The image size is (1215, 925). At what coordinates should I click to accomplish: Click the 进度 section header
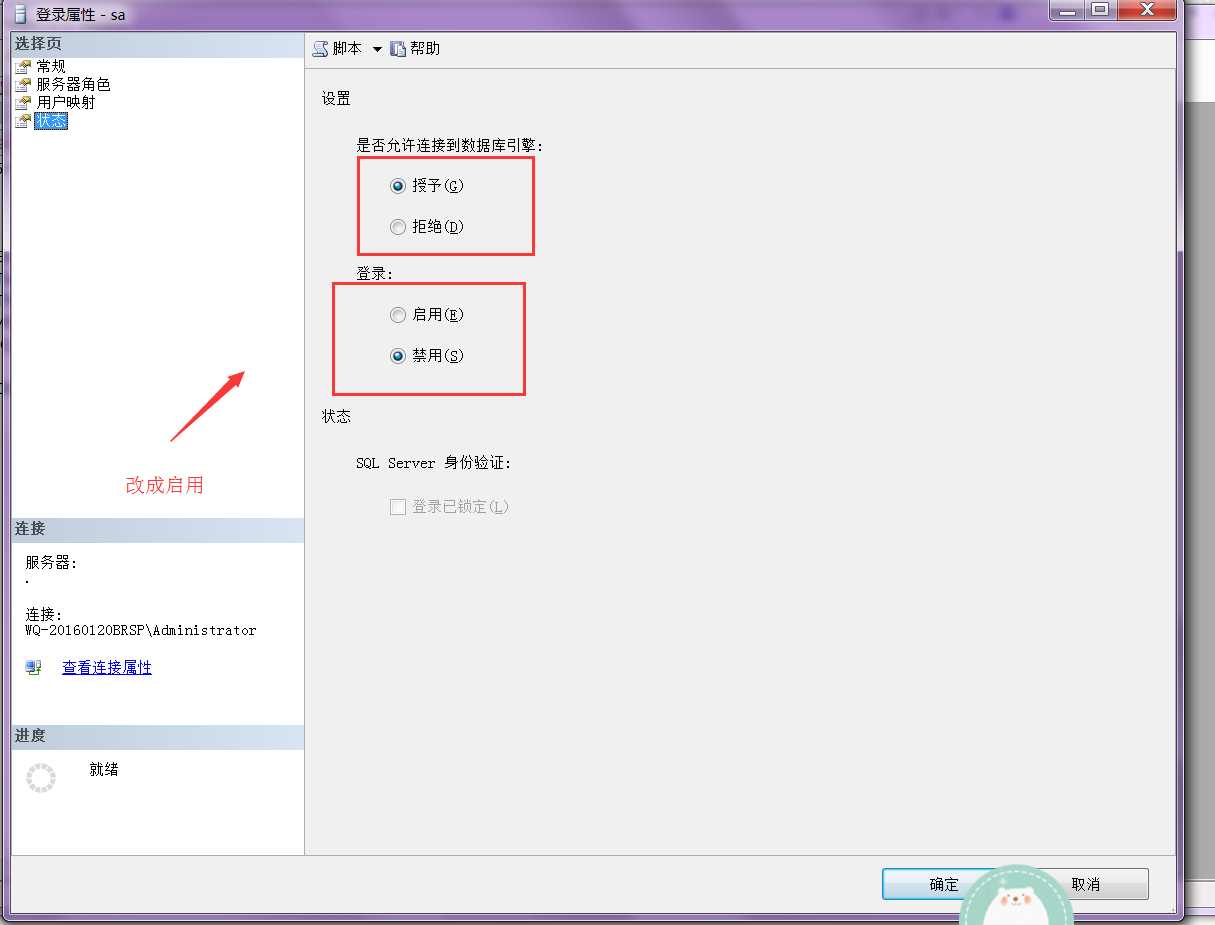(158, 736)
